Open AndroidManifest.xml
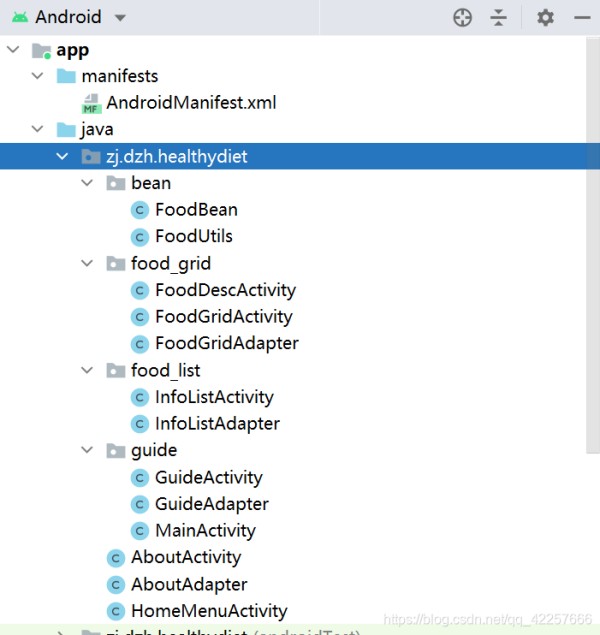 point(191,102)
